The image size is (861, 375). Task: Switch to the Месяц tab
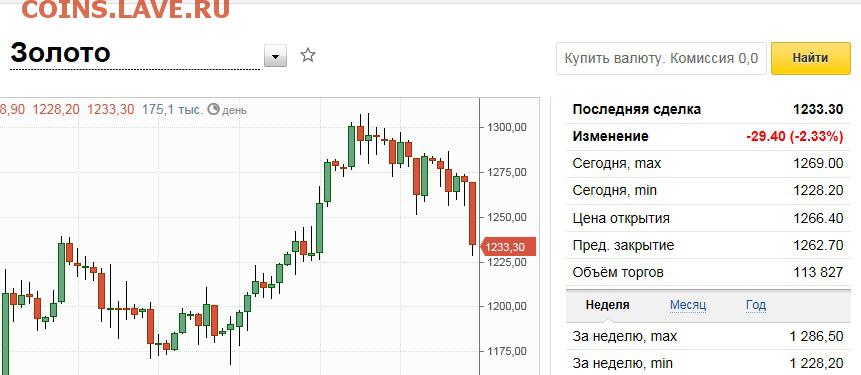click(x=687, y=305)
